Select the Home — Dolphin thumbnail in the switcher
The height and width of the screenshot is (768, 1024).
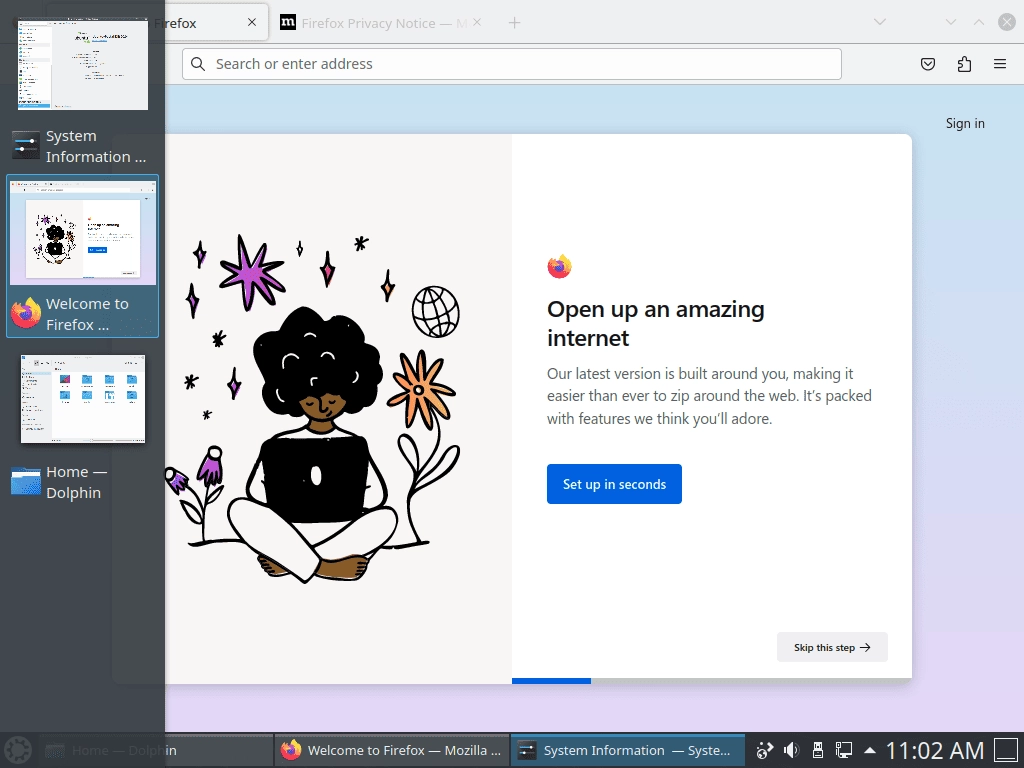click(83, 399)
